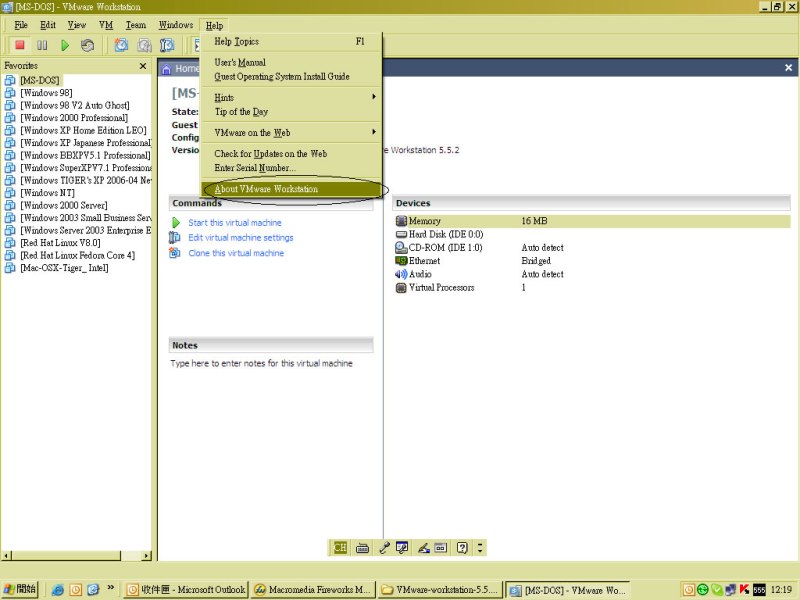Select [Windows 2000 Professional] in Favorites
The image size is (800, 600).
(x=74, y=118)
